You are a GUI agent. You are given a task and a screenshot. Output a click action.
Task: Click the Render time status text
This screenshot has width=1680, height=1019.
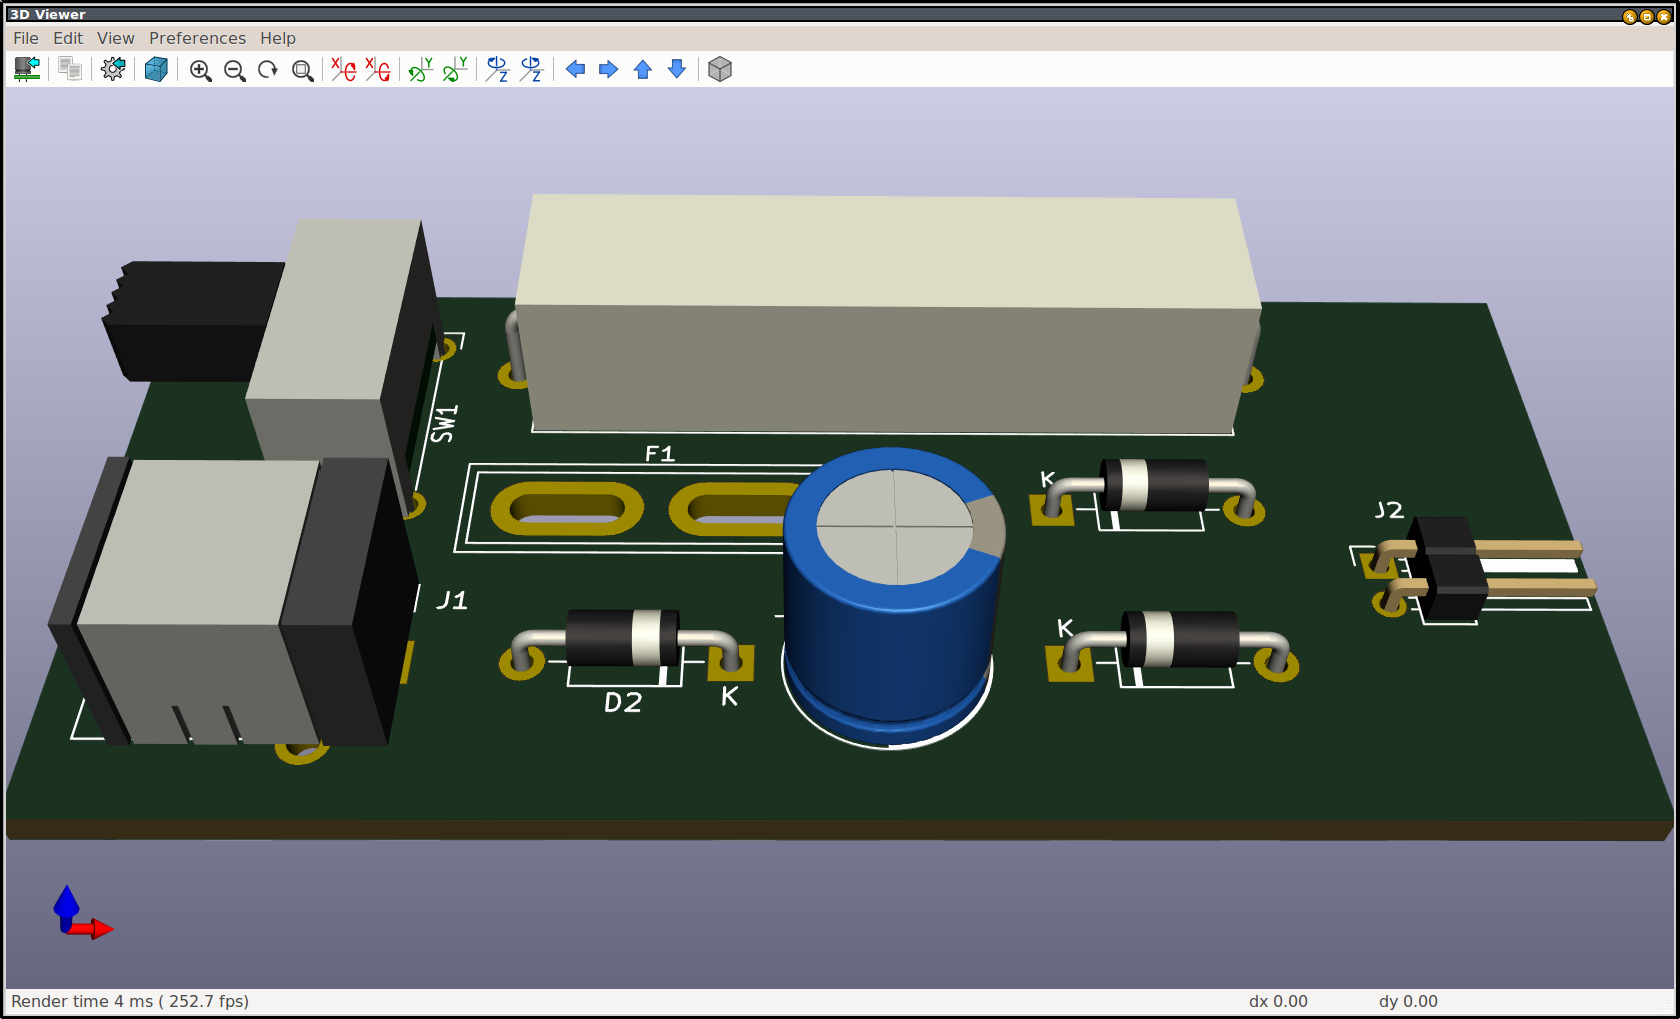point(130,1001)
